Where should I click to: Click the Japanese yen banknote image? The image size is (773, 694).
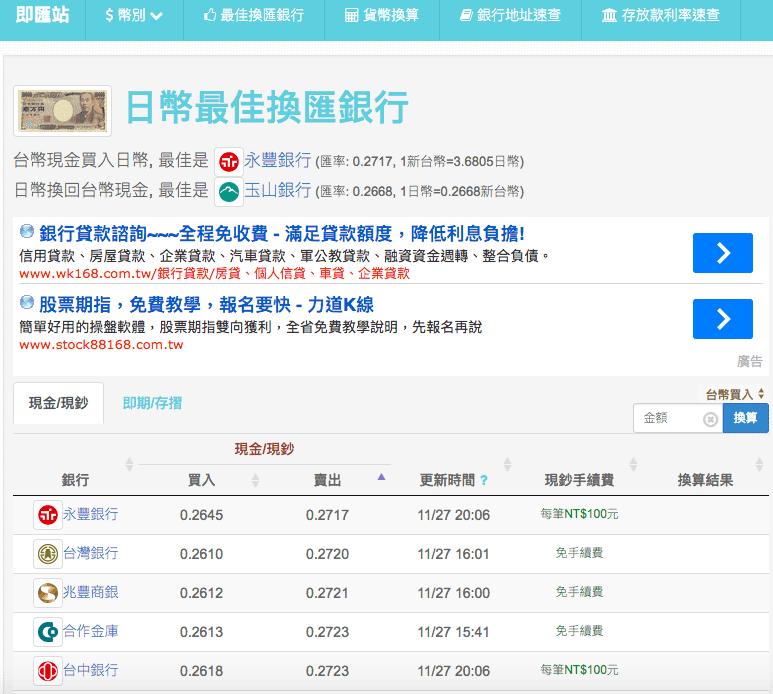tap(63, 111)
